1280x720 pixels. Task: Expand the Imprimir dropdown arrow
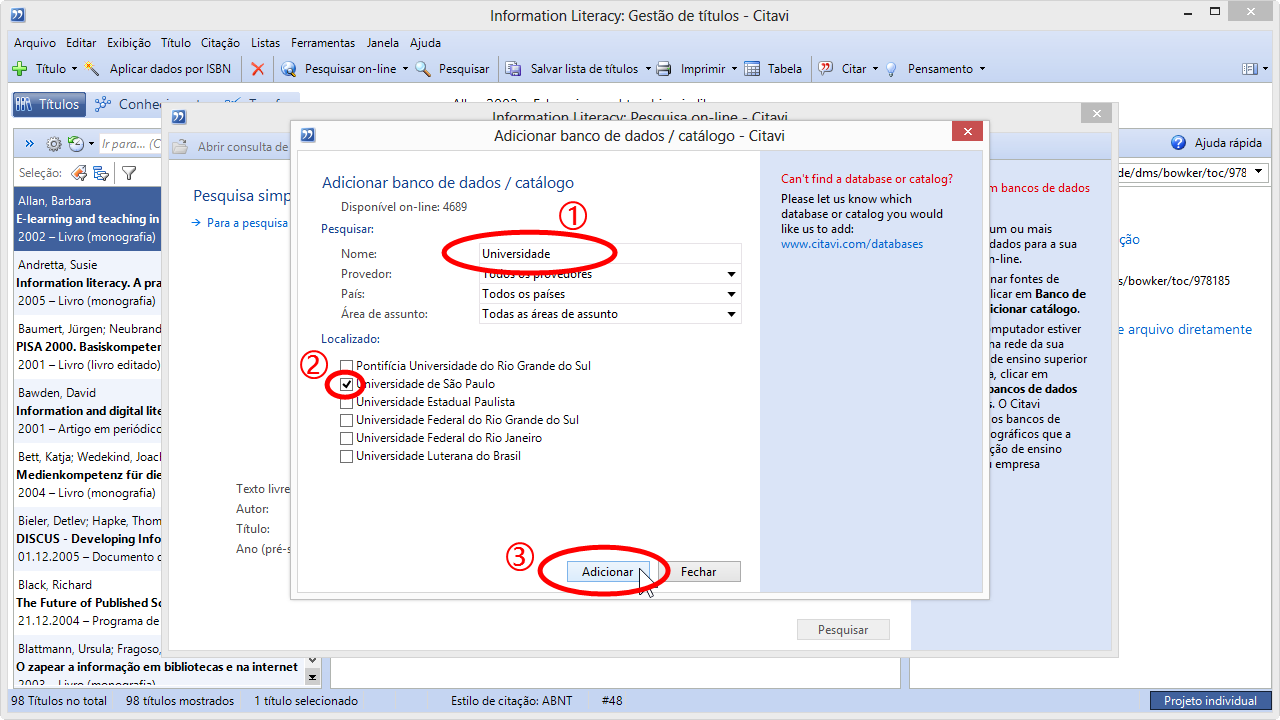coord(734,69)
